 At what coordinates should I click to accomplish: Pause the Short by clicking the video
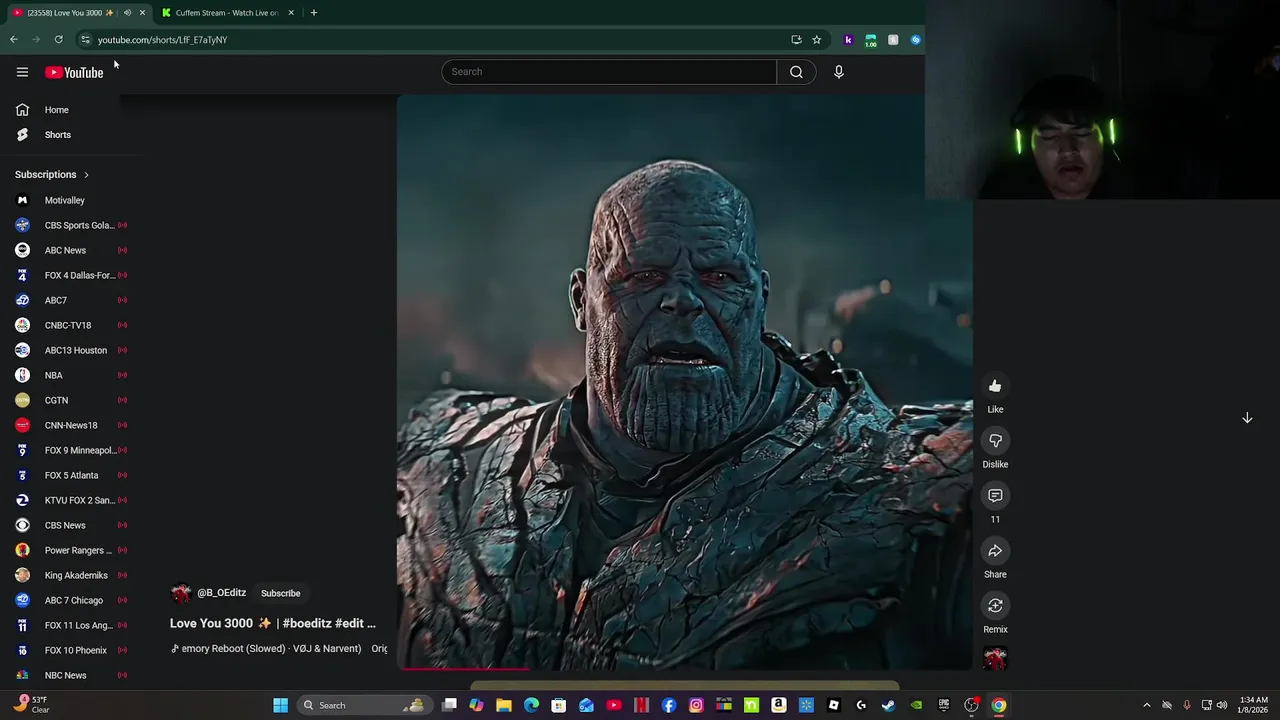[684, 380]
